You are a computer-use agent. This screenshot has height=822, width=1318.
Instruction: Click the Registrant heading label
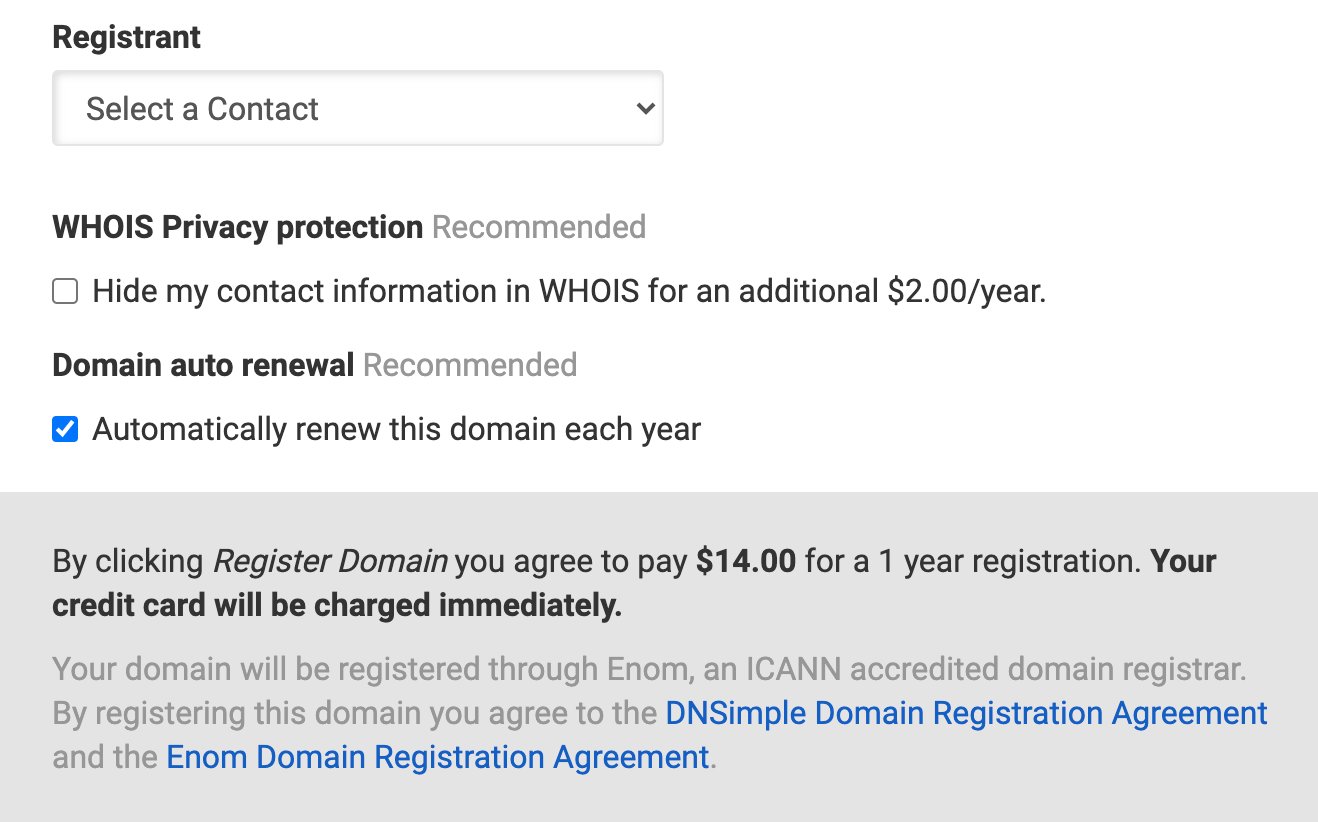pyautogui.click(x=126, y=36)
